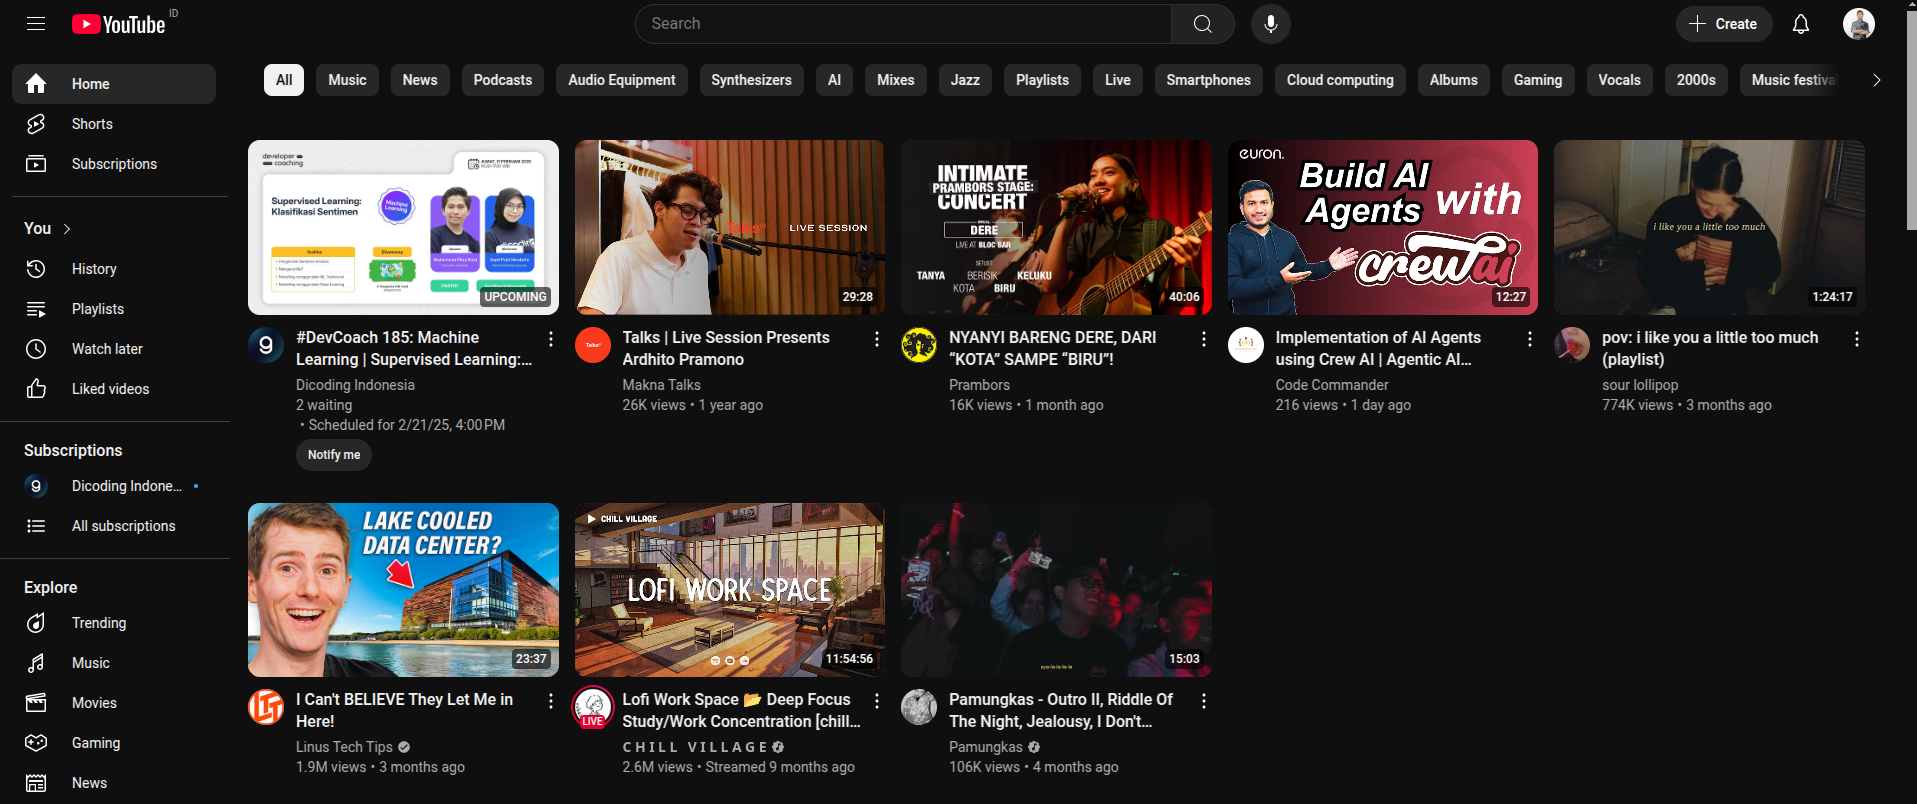
Task: Select the Jazz filter chip
Action: 965,80
